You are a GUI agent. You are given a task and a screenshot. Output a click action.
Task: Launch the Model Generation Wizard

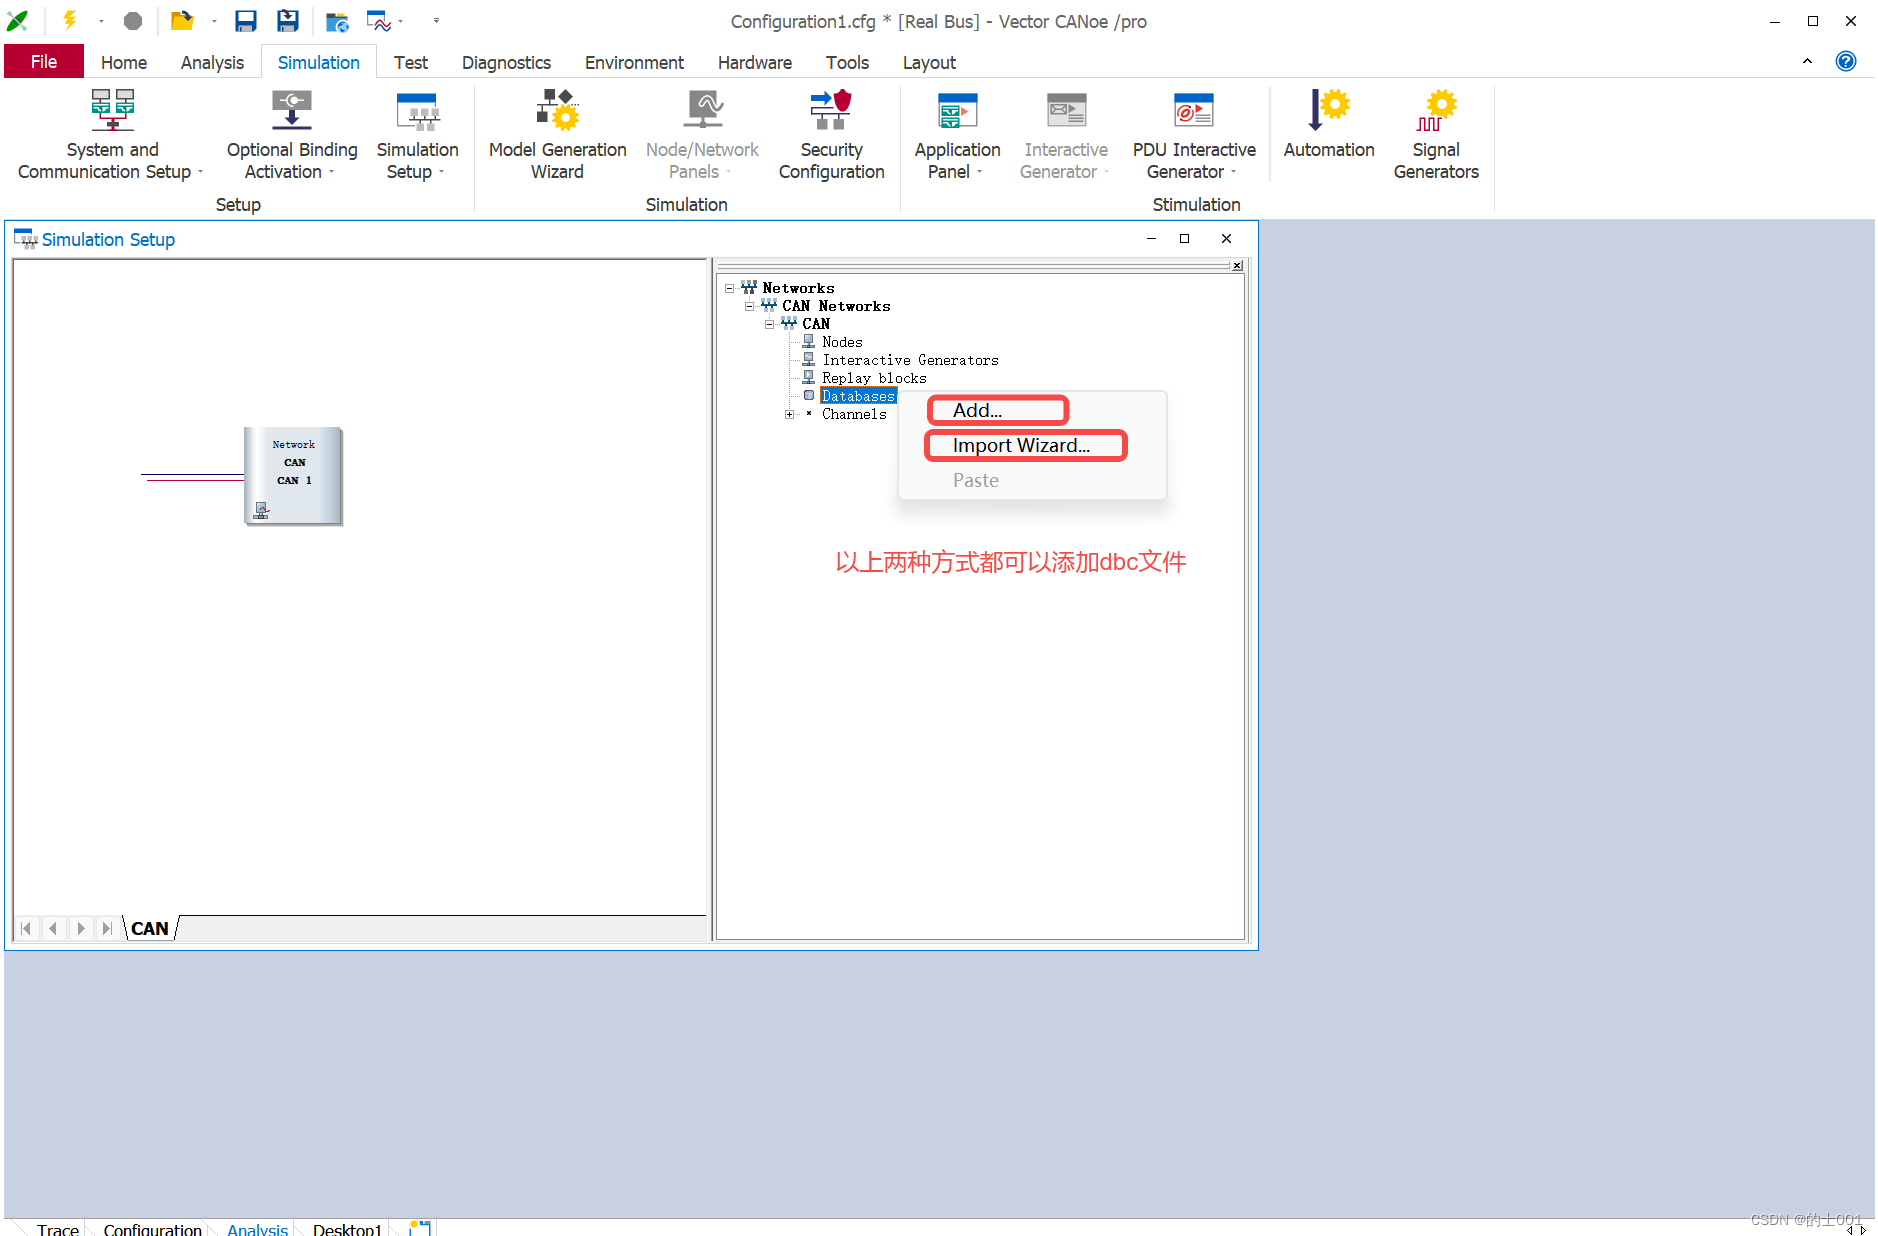pyautogui.click(x=557, y=135)
